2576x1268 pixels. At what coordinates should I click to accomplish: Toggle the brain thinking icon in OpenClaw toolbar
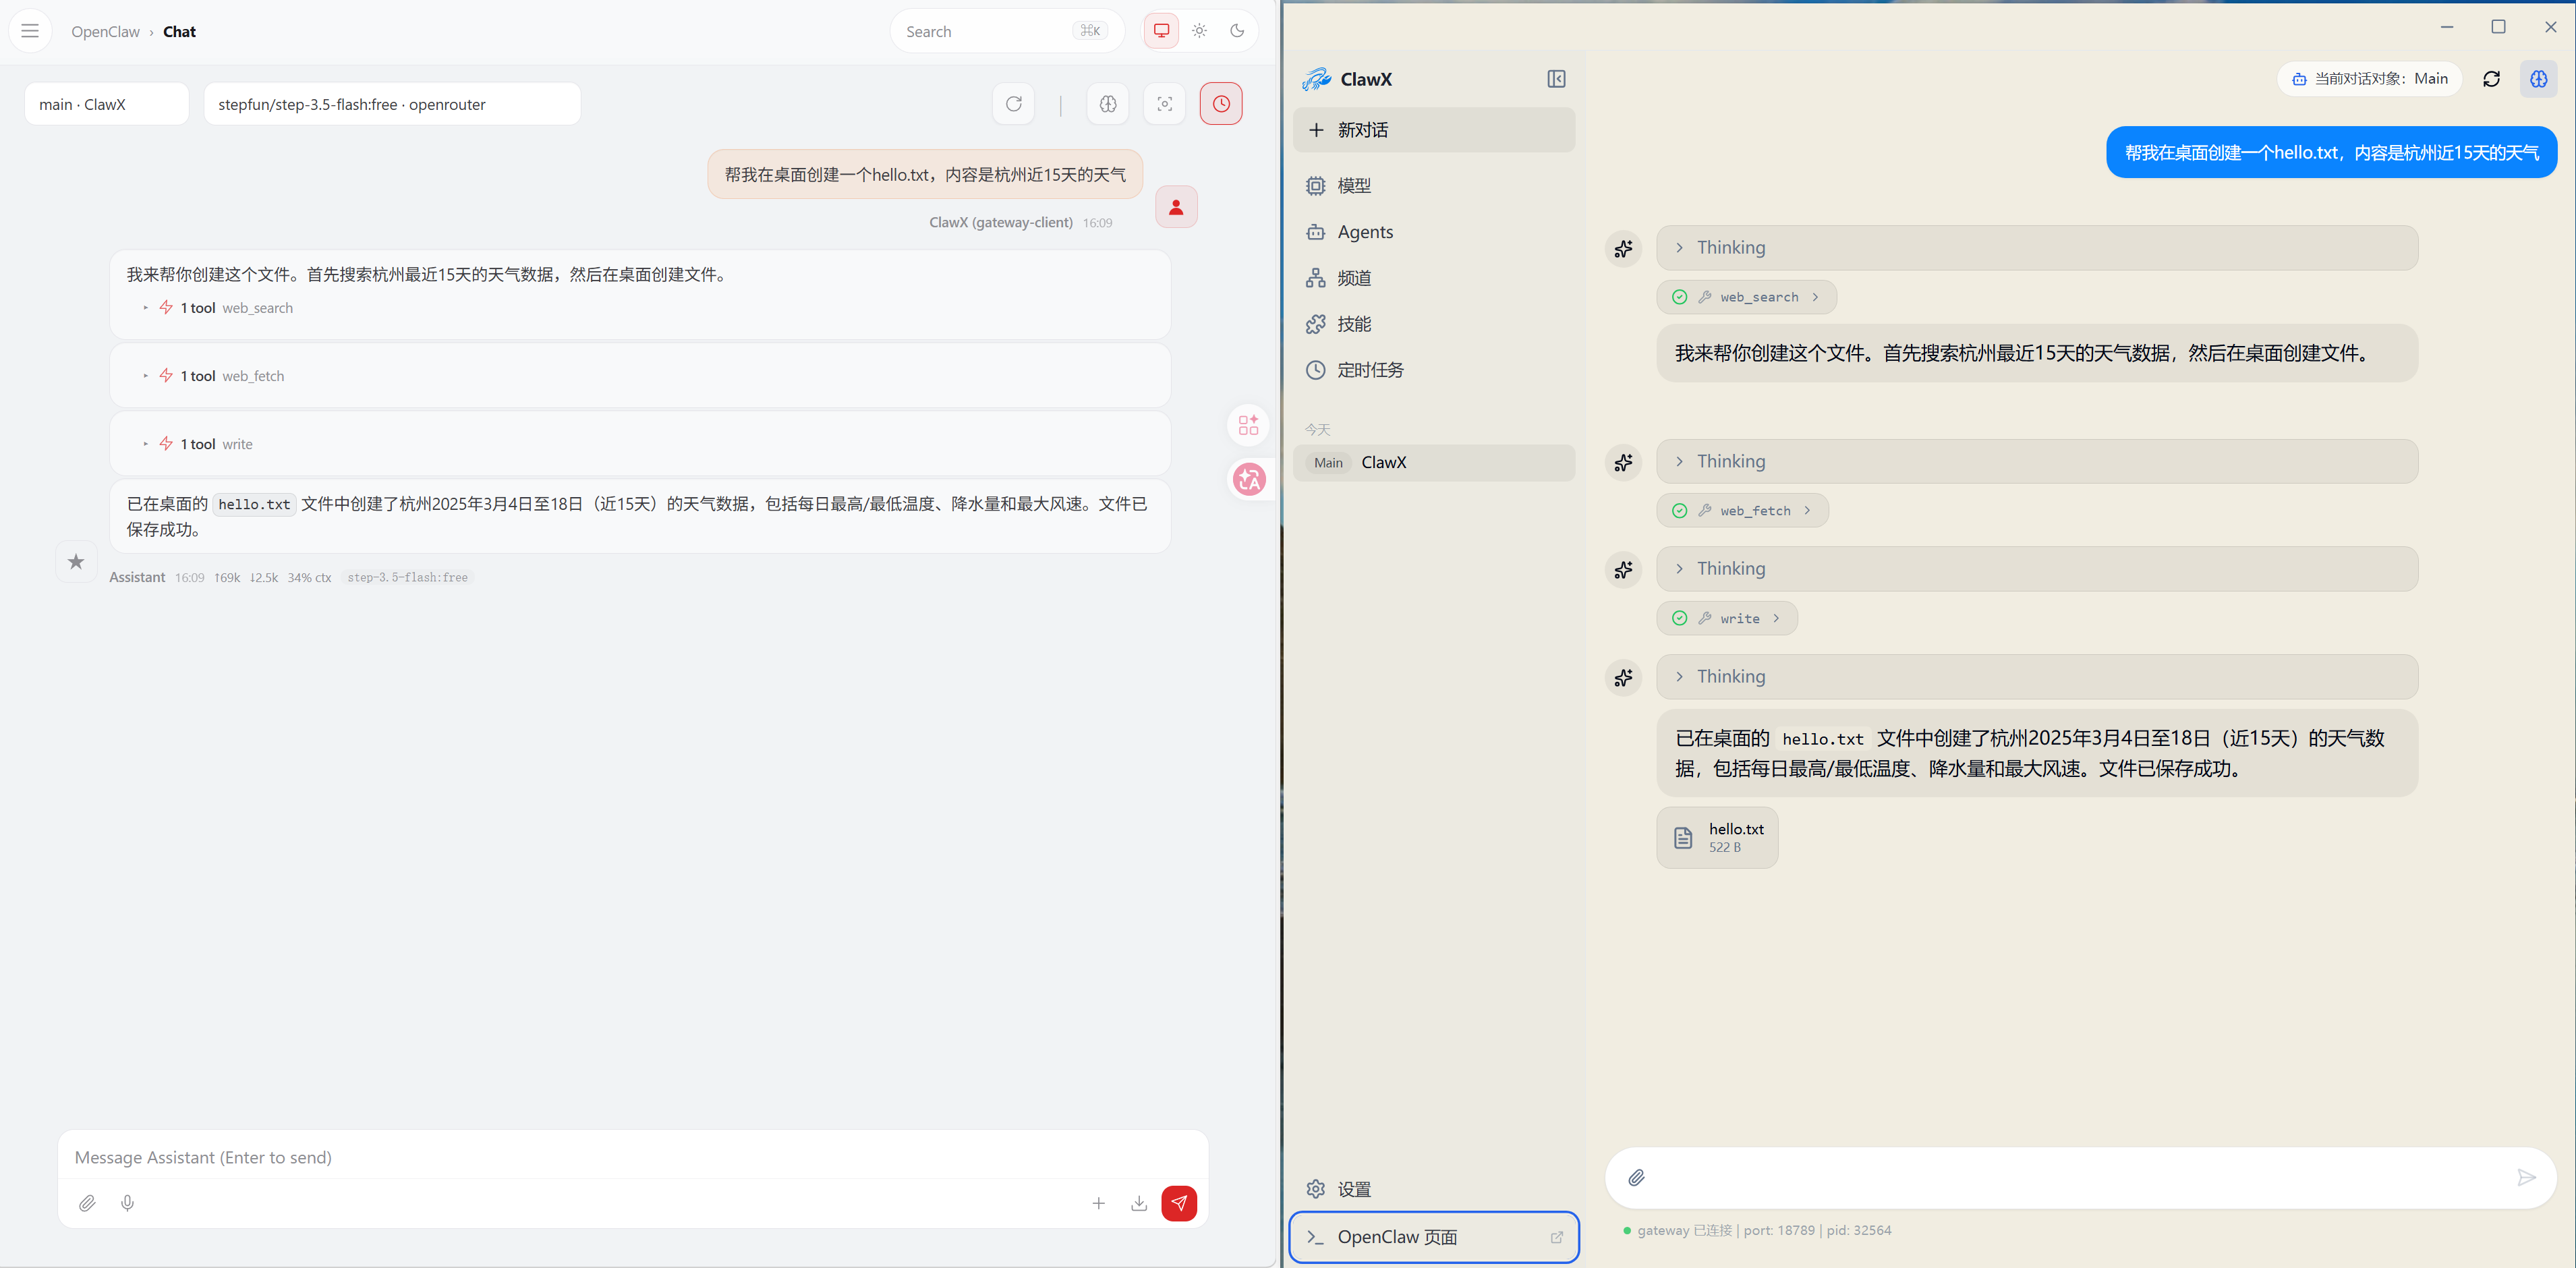pyautogui.click(x=1107, y=104)
